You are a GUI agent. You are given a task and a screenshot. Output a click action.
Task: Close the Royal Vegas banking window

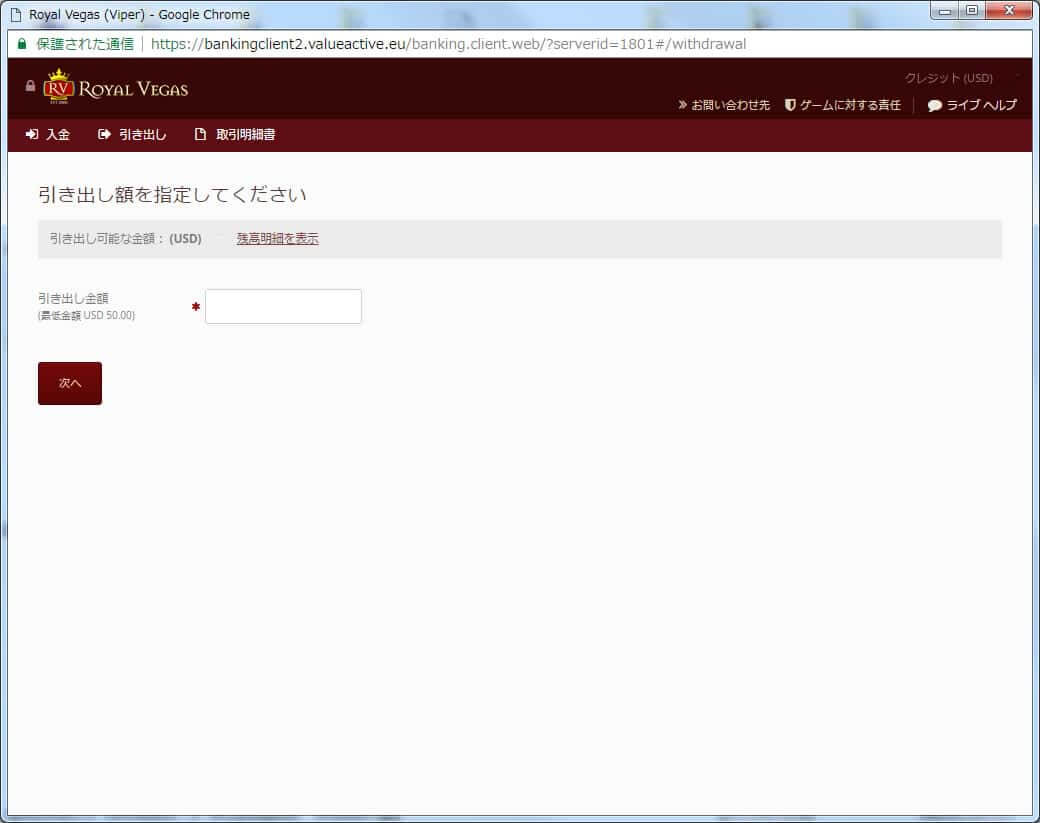pos(1008,11)
